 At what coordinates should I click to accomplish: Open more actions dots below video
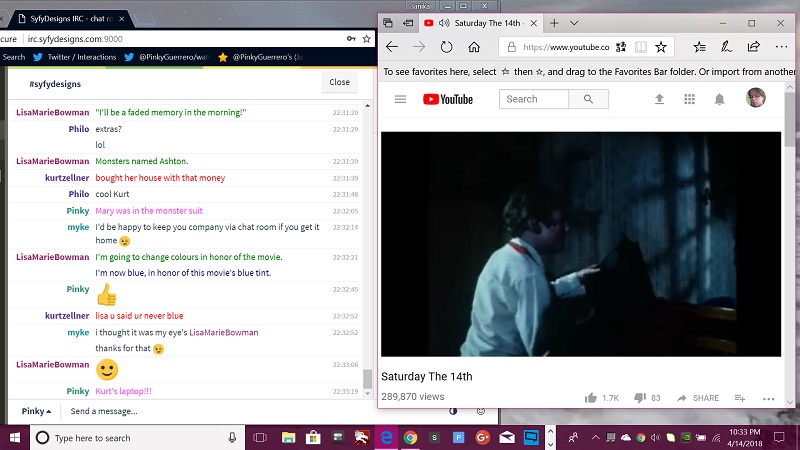768,398
